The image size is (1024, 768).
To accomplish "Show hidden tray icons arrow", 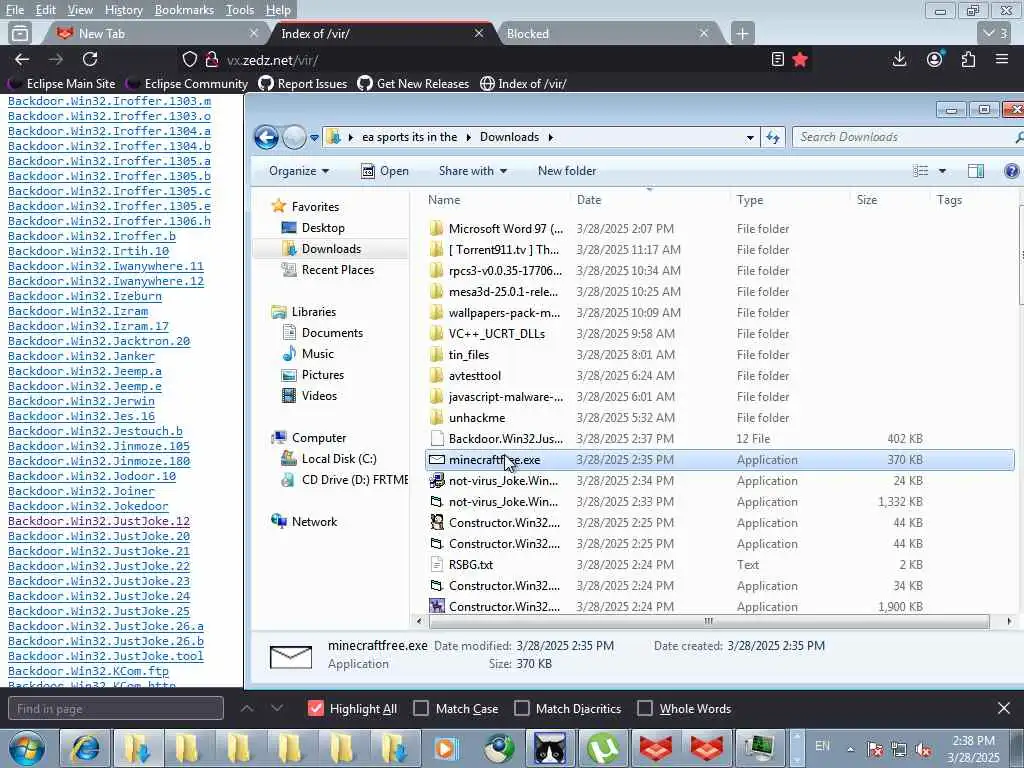I will click(x=850, y=749).
